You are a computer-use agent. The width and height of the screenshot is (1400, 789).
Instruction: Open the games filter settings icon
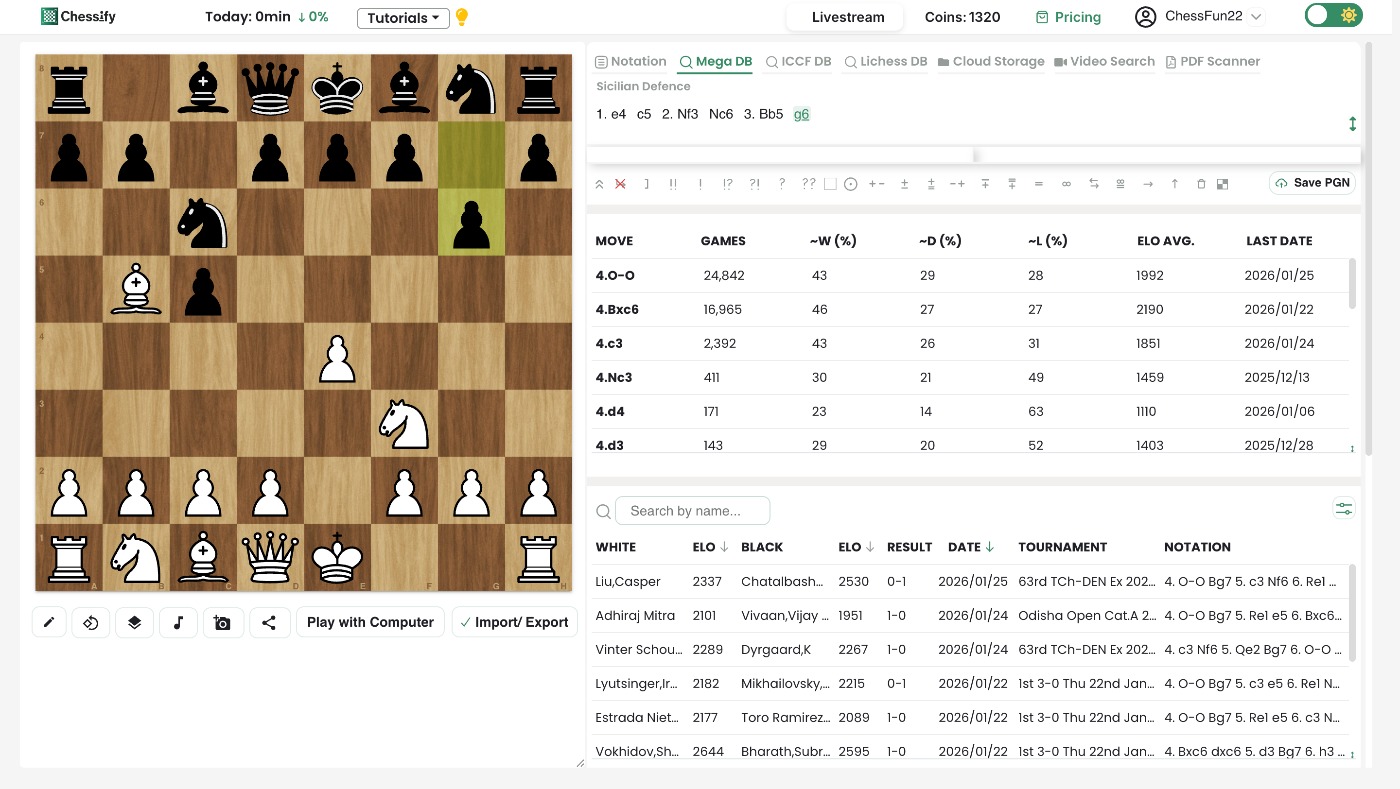(1343, 509)
